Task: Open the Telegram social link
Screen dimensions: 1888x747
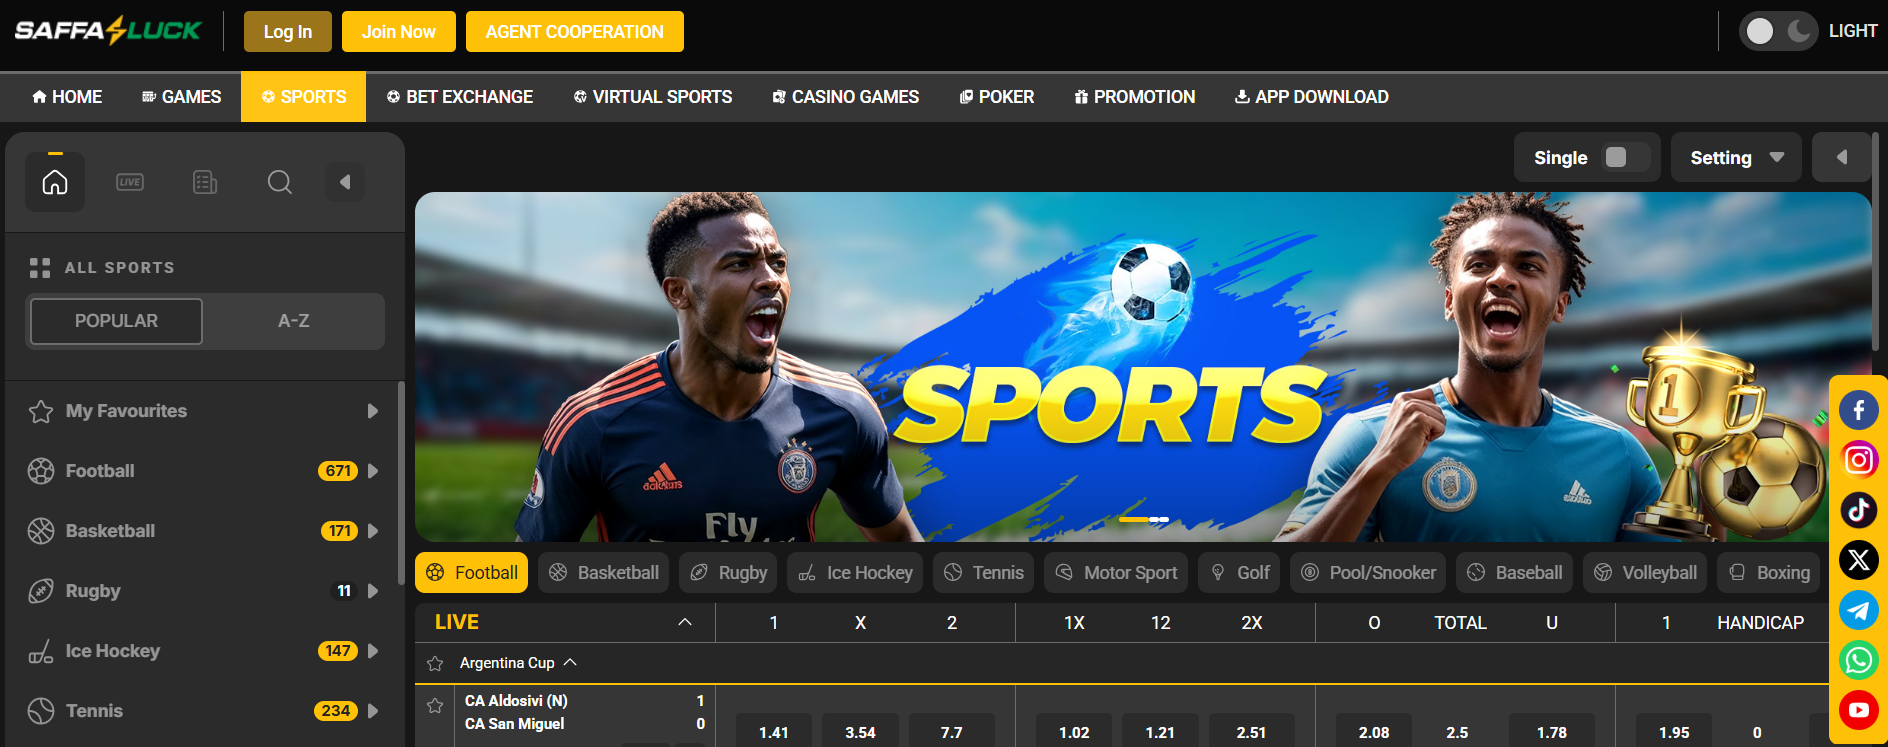Action: pyautogui.click(x=1859, y=610)
